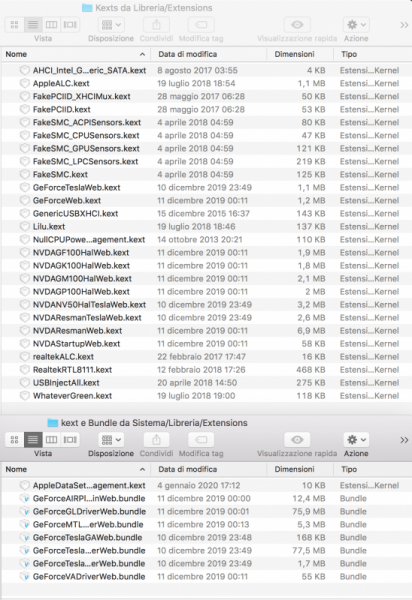This screenshot has width=412, height=600.
Task: Click Condividi share icon in Kexts da Libreria window
Action: [x=156, y=25]
